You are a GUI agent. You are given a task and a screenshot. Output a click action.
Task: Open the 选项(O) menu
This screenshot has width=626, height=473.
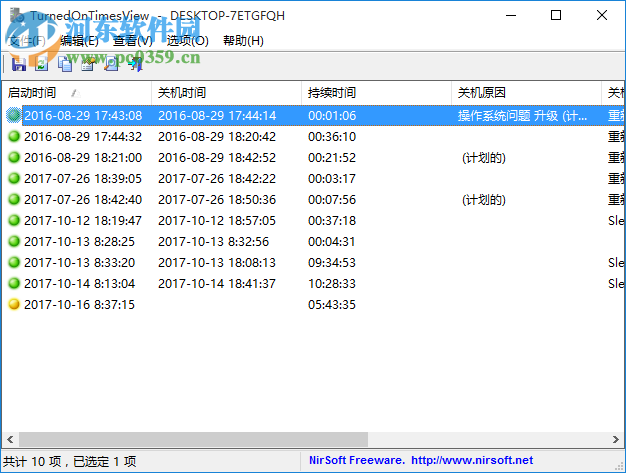[188, 40]
